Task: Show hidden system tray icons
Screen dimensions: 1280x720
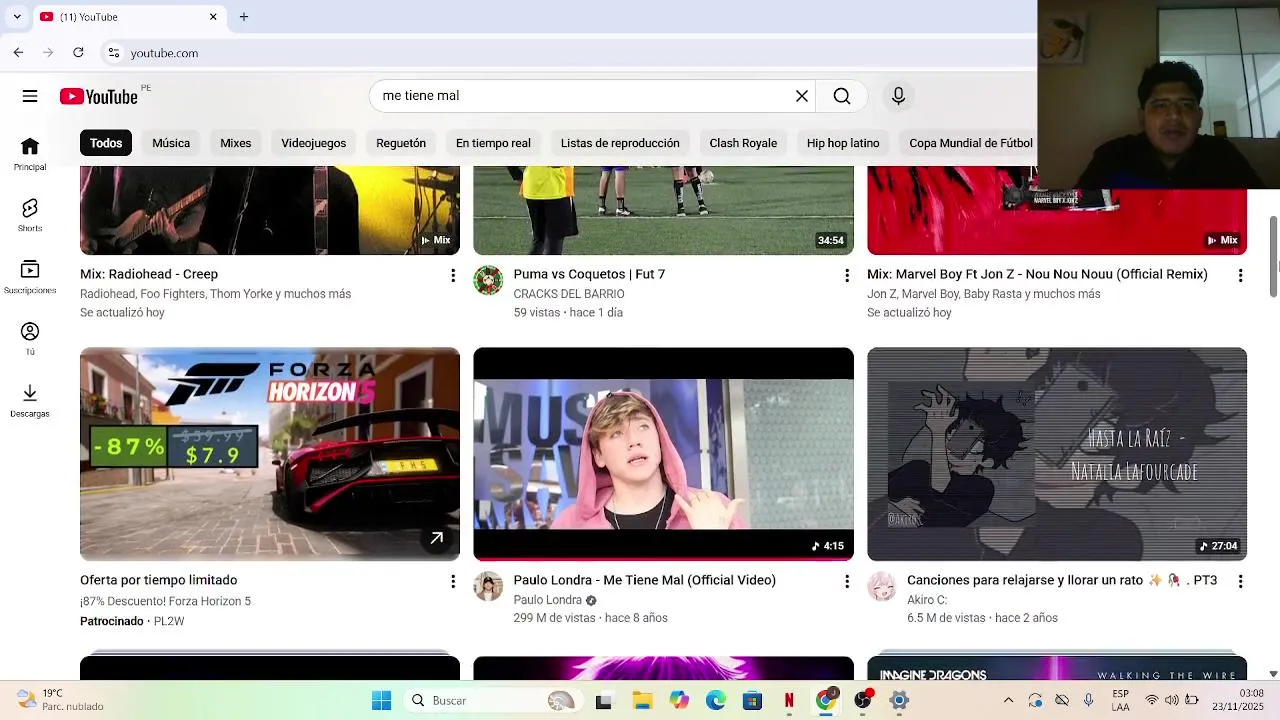Action: tap(1008, 700)
